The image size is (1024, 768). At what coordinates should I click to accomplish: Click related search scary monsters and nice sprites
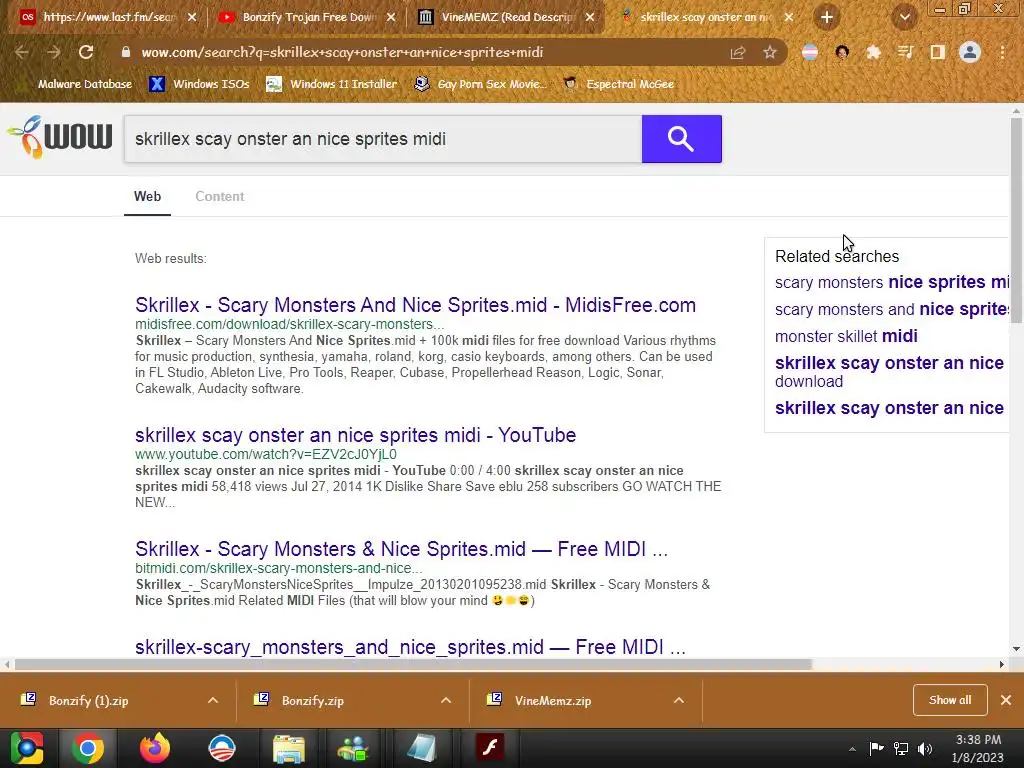pos(891,309)
